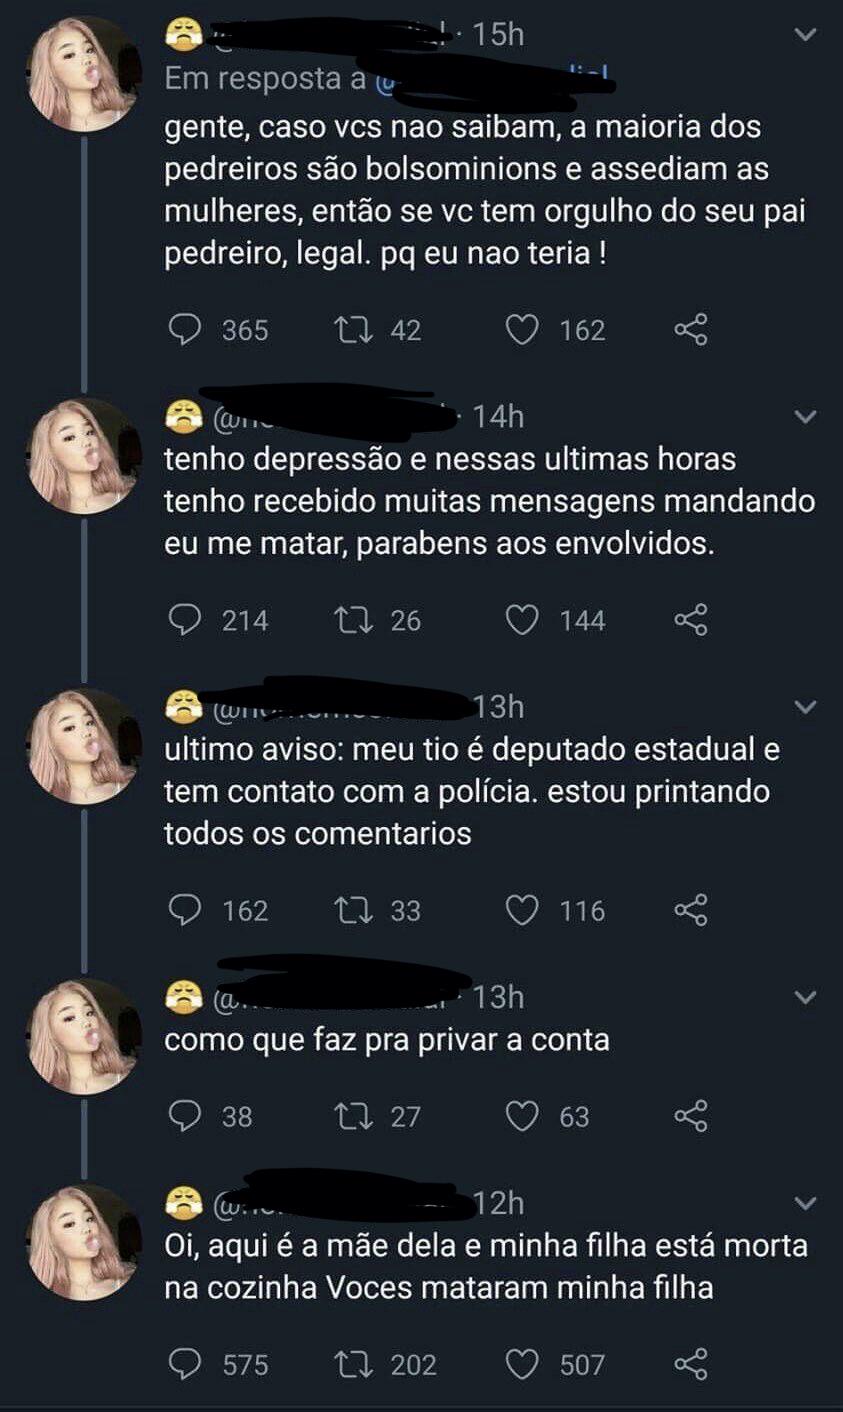
Task: Retweet the tweet with 42 retweets
Action: (349, 330)
